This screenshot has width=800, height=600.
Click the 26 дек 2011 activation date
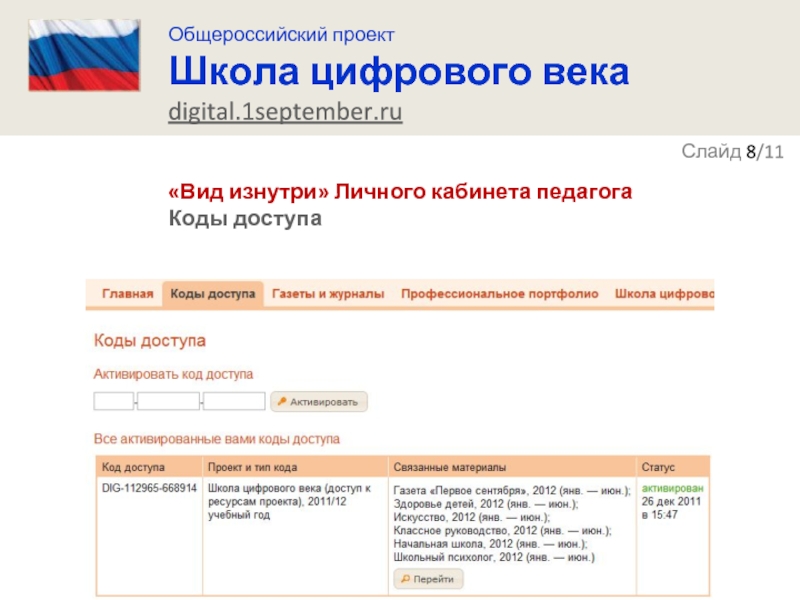click(671, 502)
